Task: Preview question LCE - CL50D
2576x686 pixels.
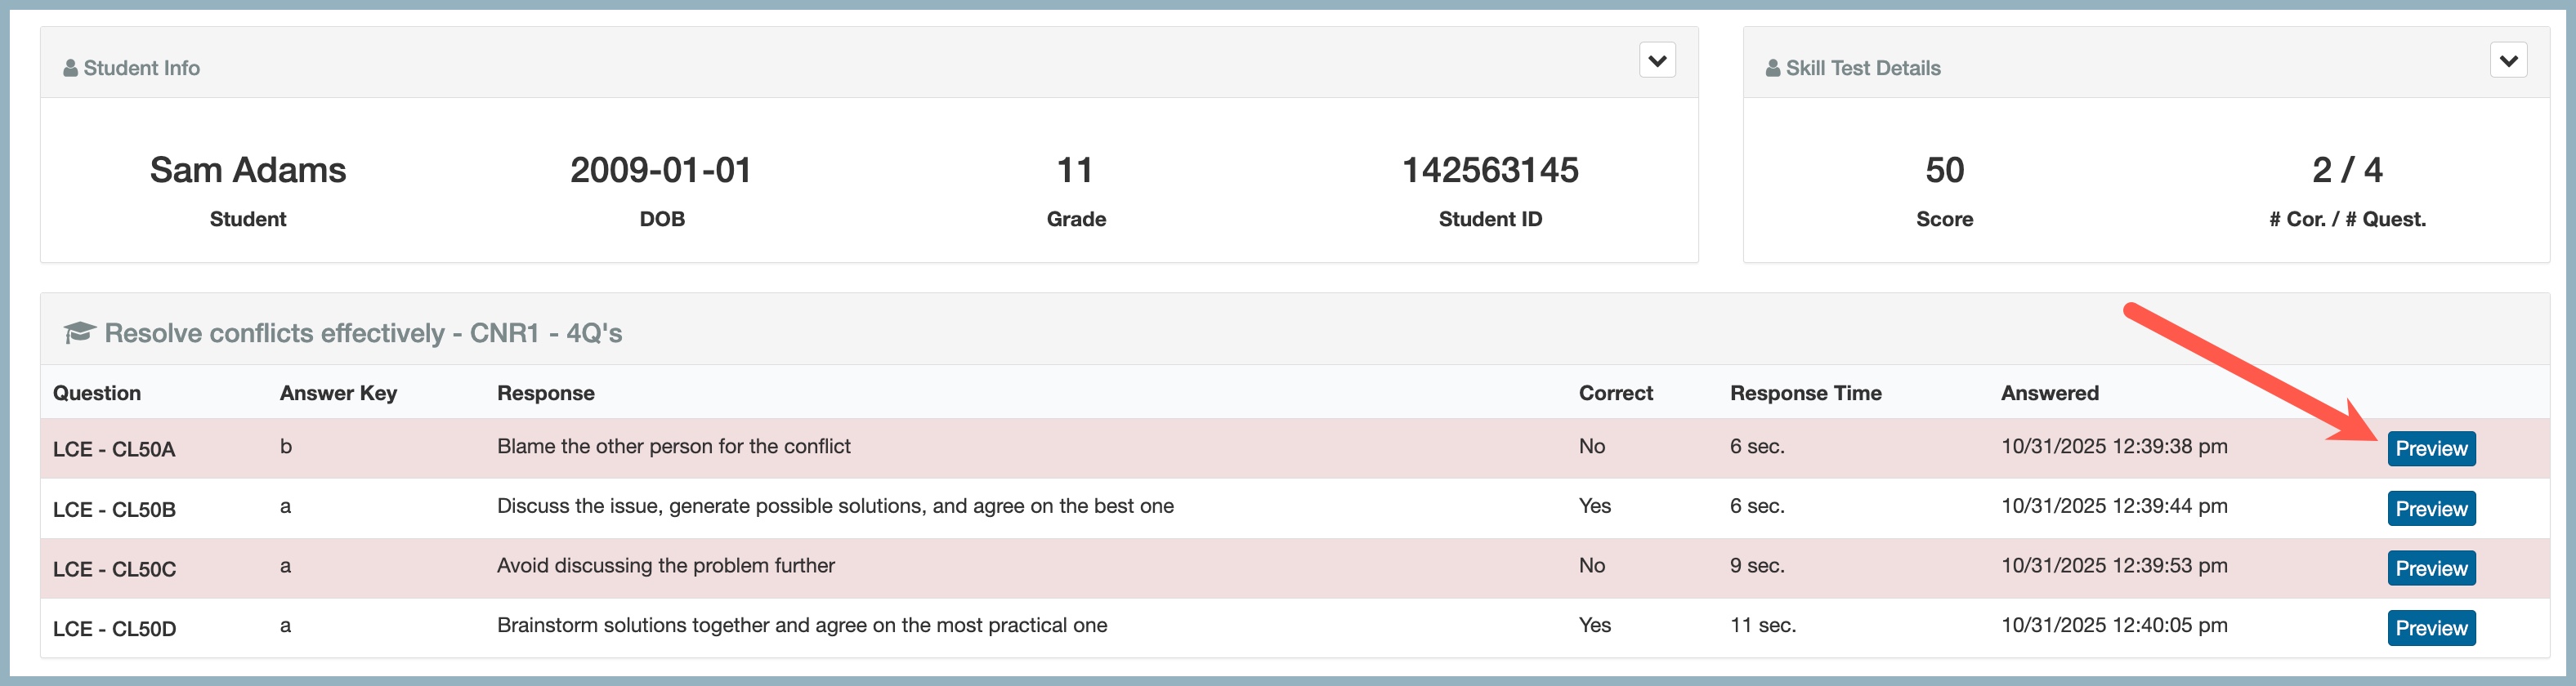Action: coord(2431,628)
